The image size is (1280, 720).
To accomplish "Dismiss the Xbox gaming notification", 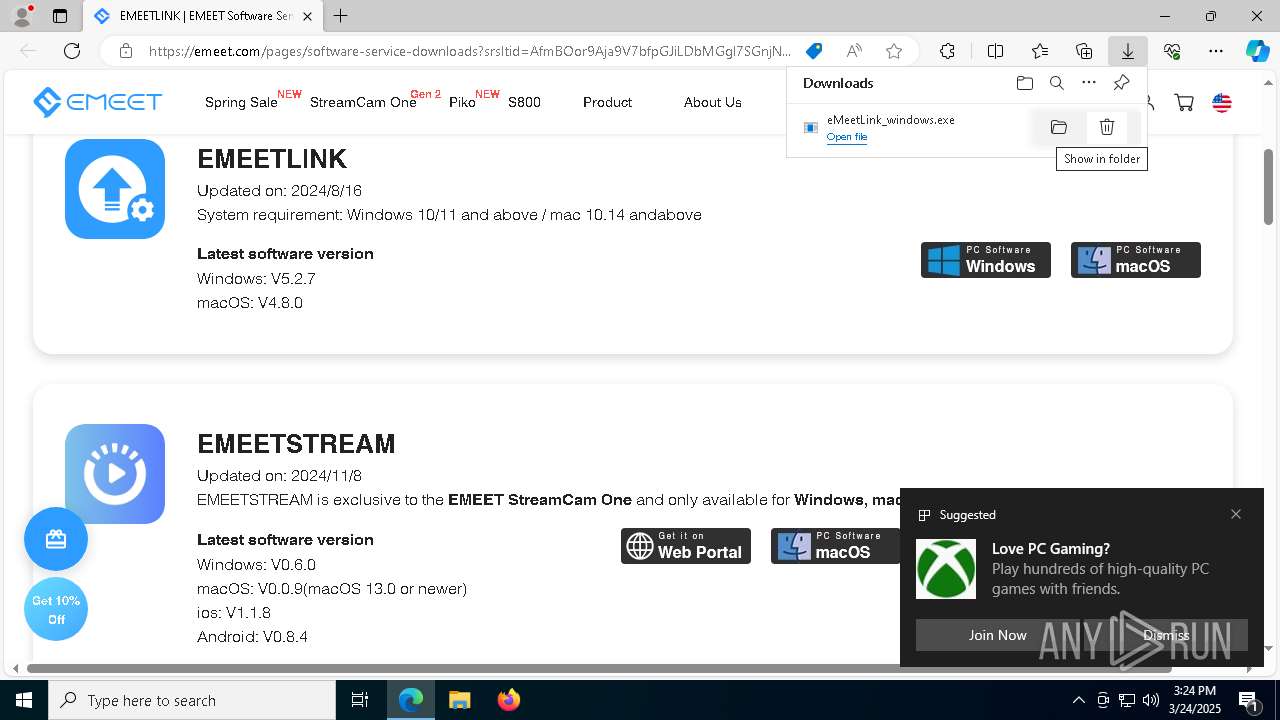I will (x=1166, y=635).
